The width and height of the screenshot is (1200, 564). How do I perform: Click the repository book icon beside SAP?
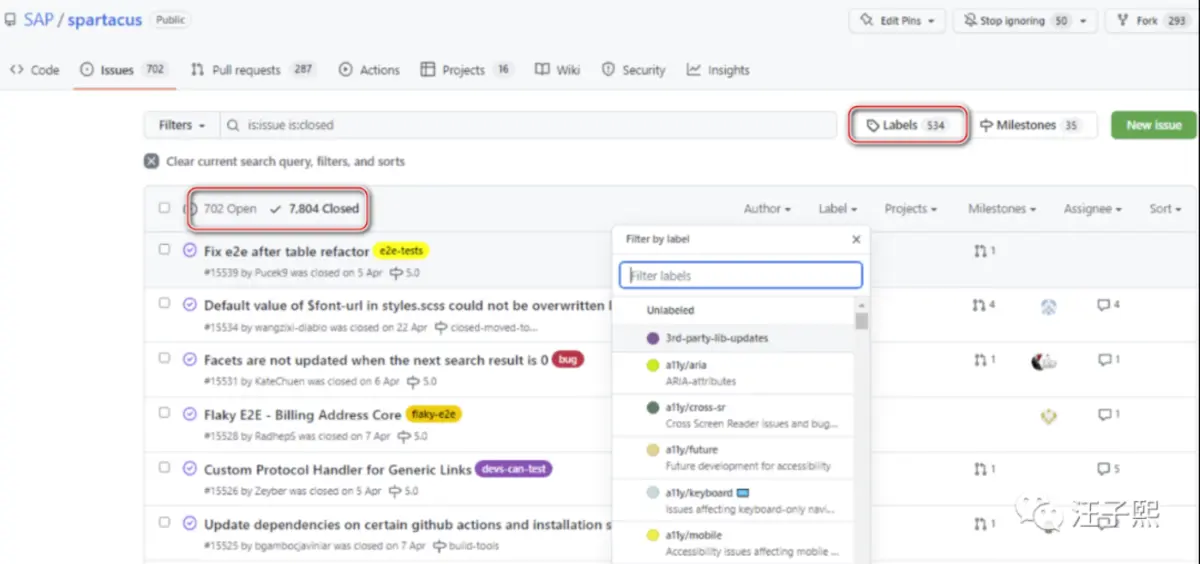click(x=9, y=20)
